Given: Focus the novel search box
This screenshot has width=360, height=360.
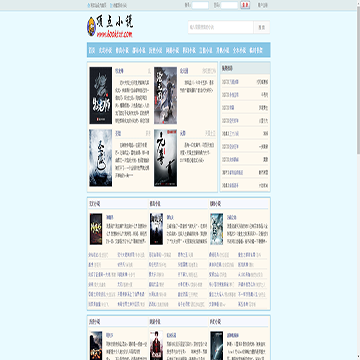Looking at the screenshot, I should pos(221,27).
